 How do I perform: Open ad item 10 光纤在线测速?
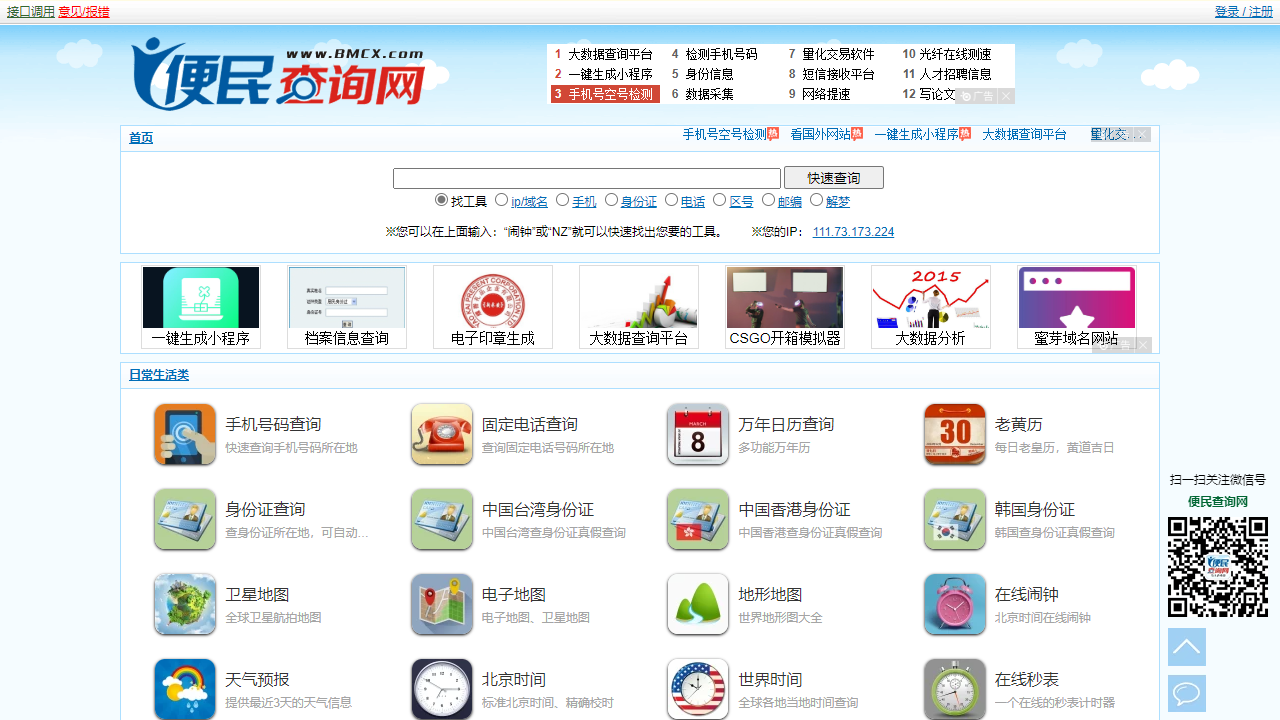[x=947, y=55]
